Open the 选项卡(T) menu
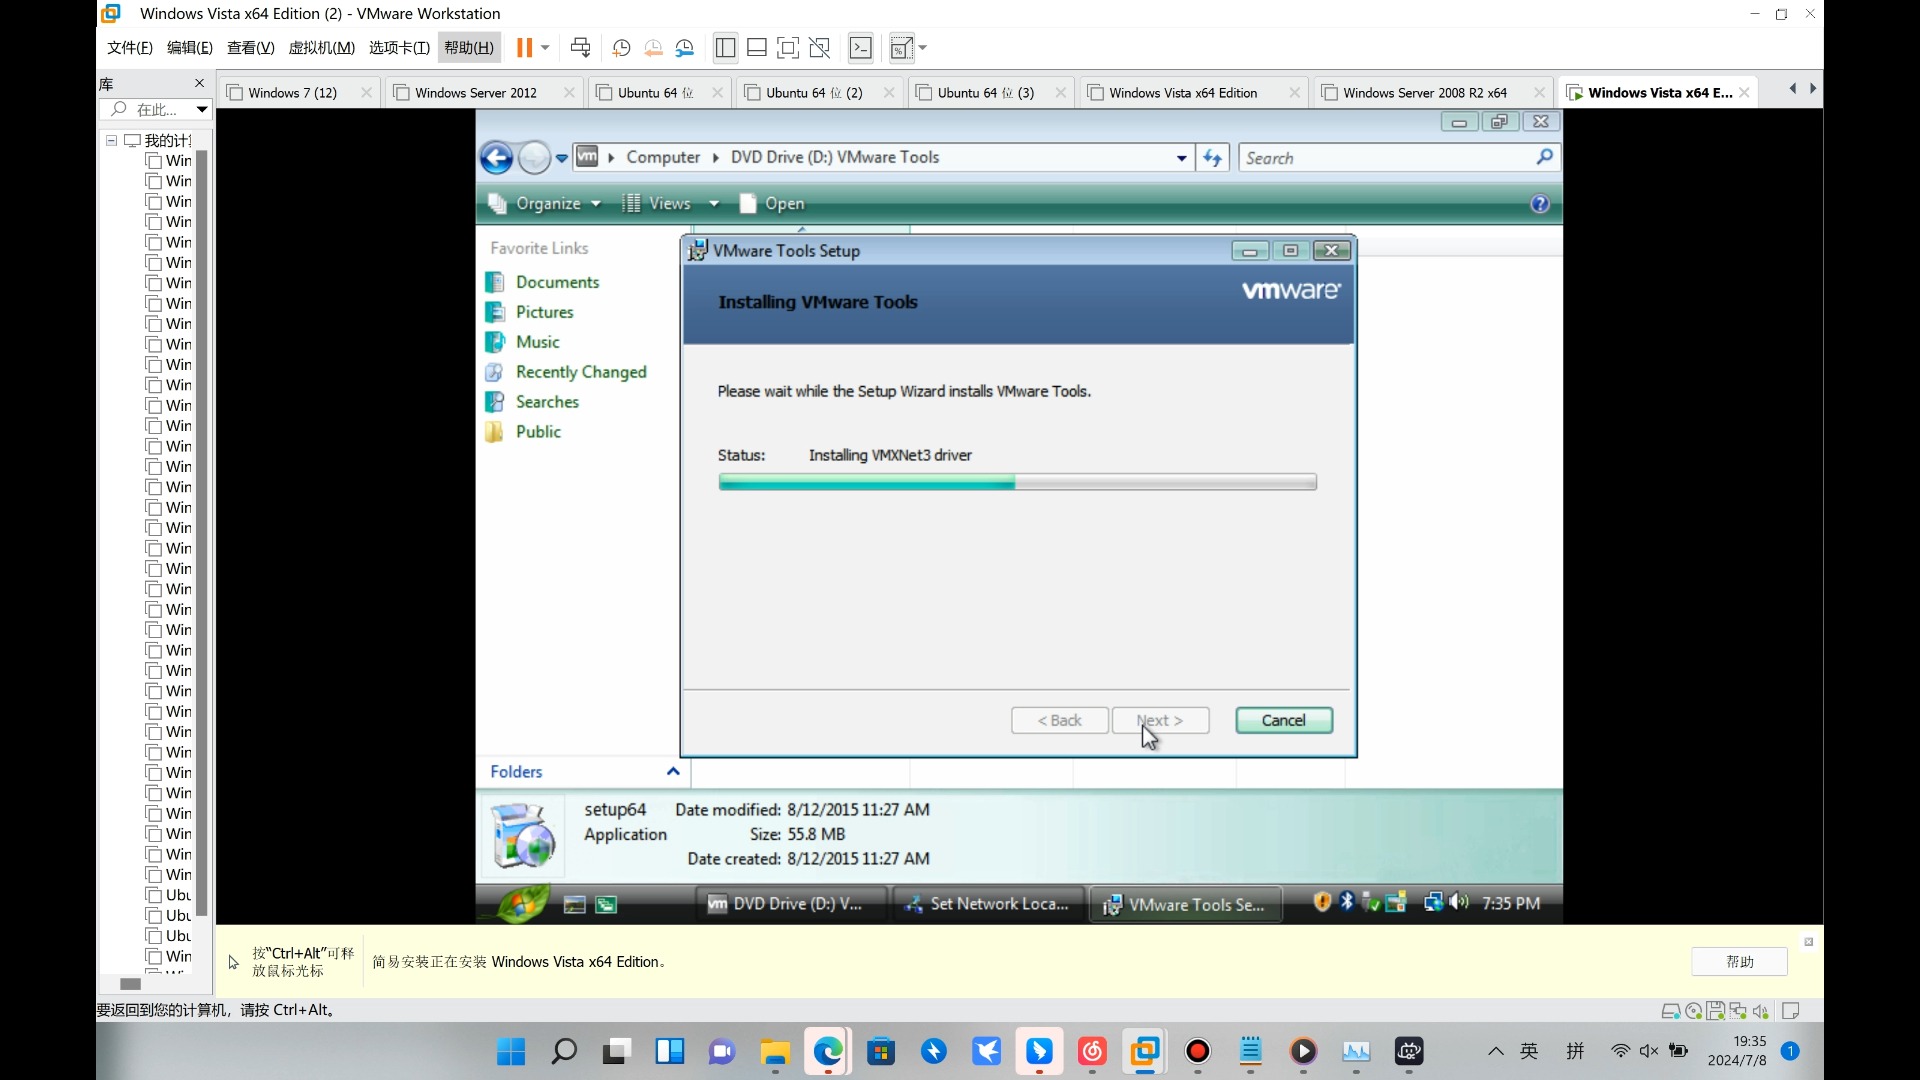Screen dimensions: 1920x1080 399,48
